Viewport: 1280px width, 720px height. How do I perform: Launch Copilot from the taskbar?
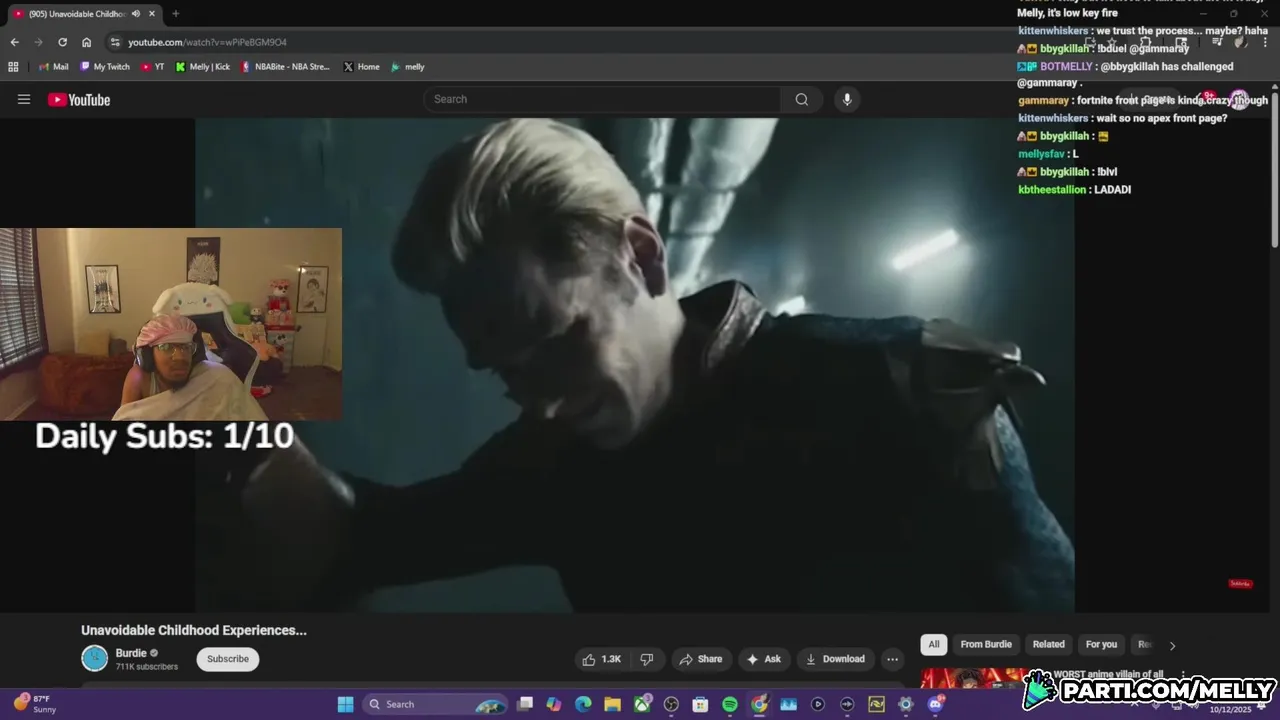(x=554, y=704)
